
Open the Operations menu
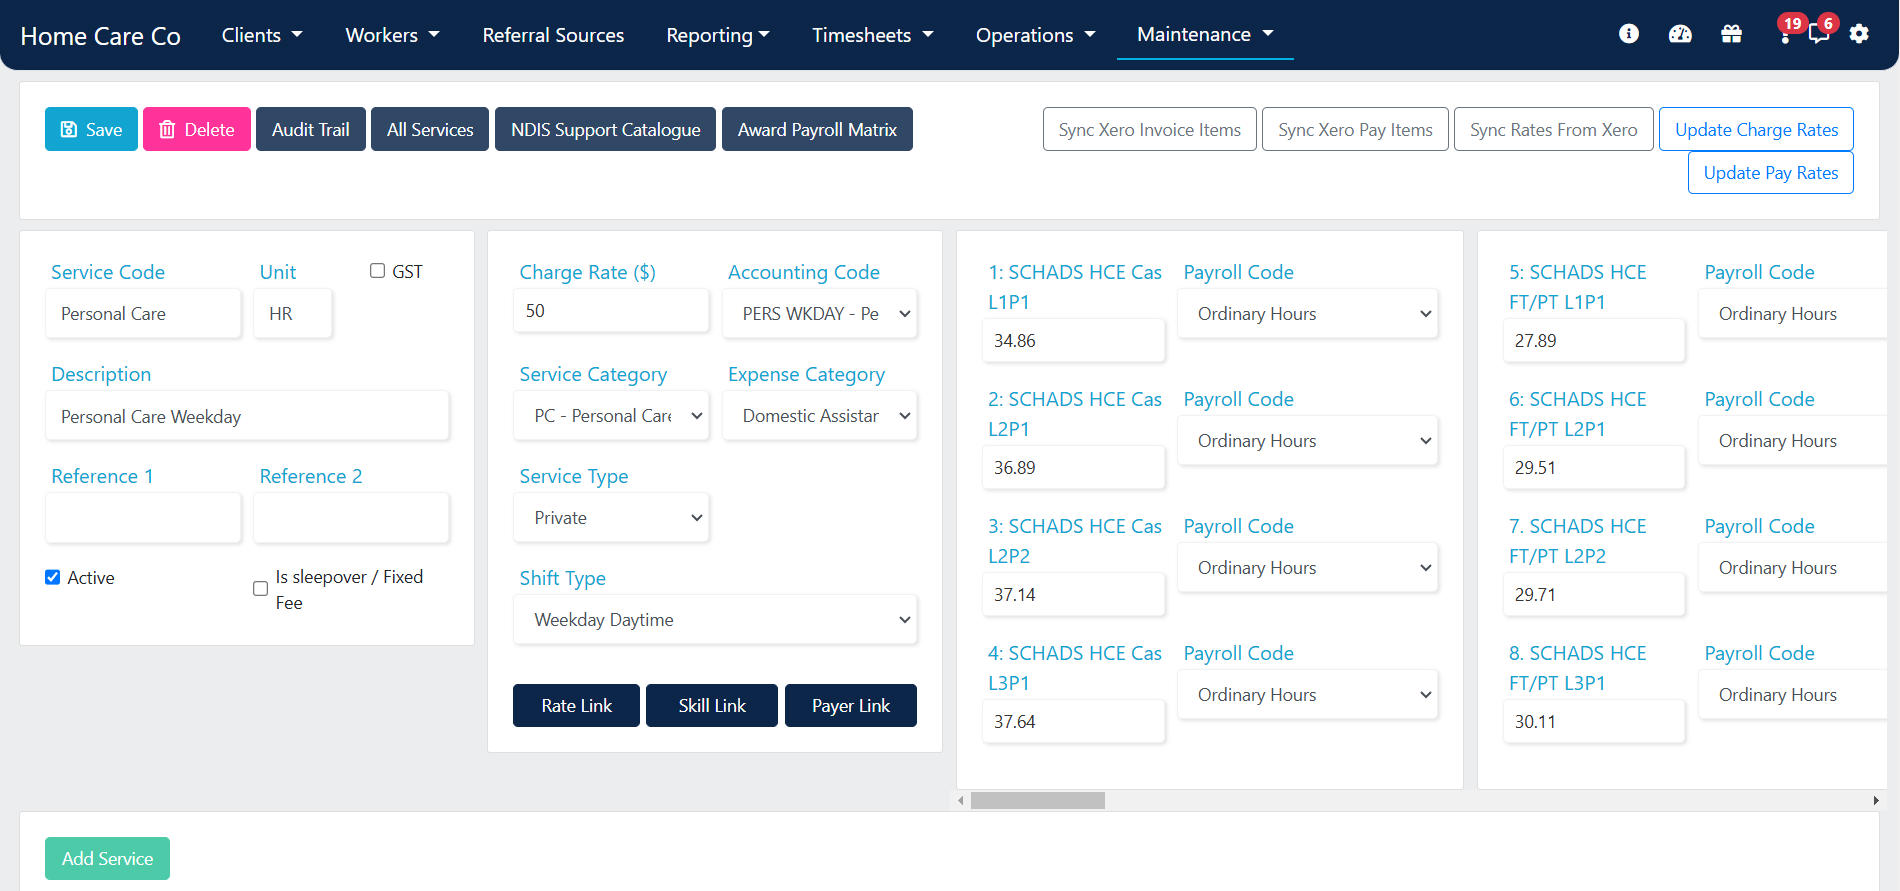tap(1035, 35)
